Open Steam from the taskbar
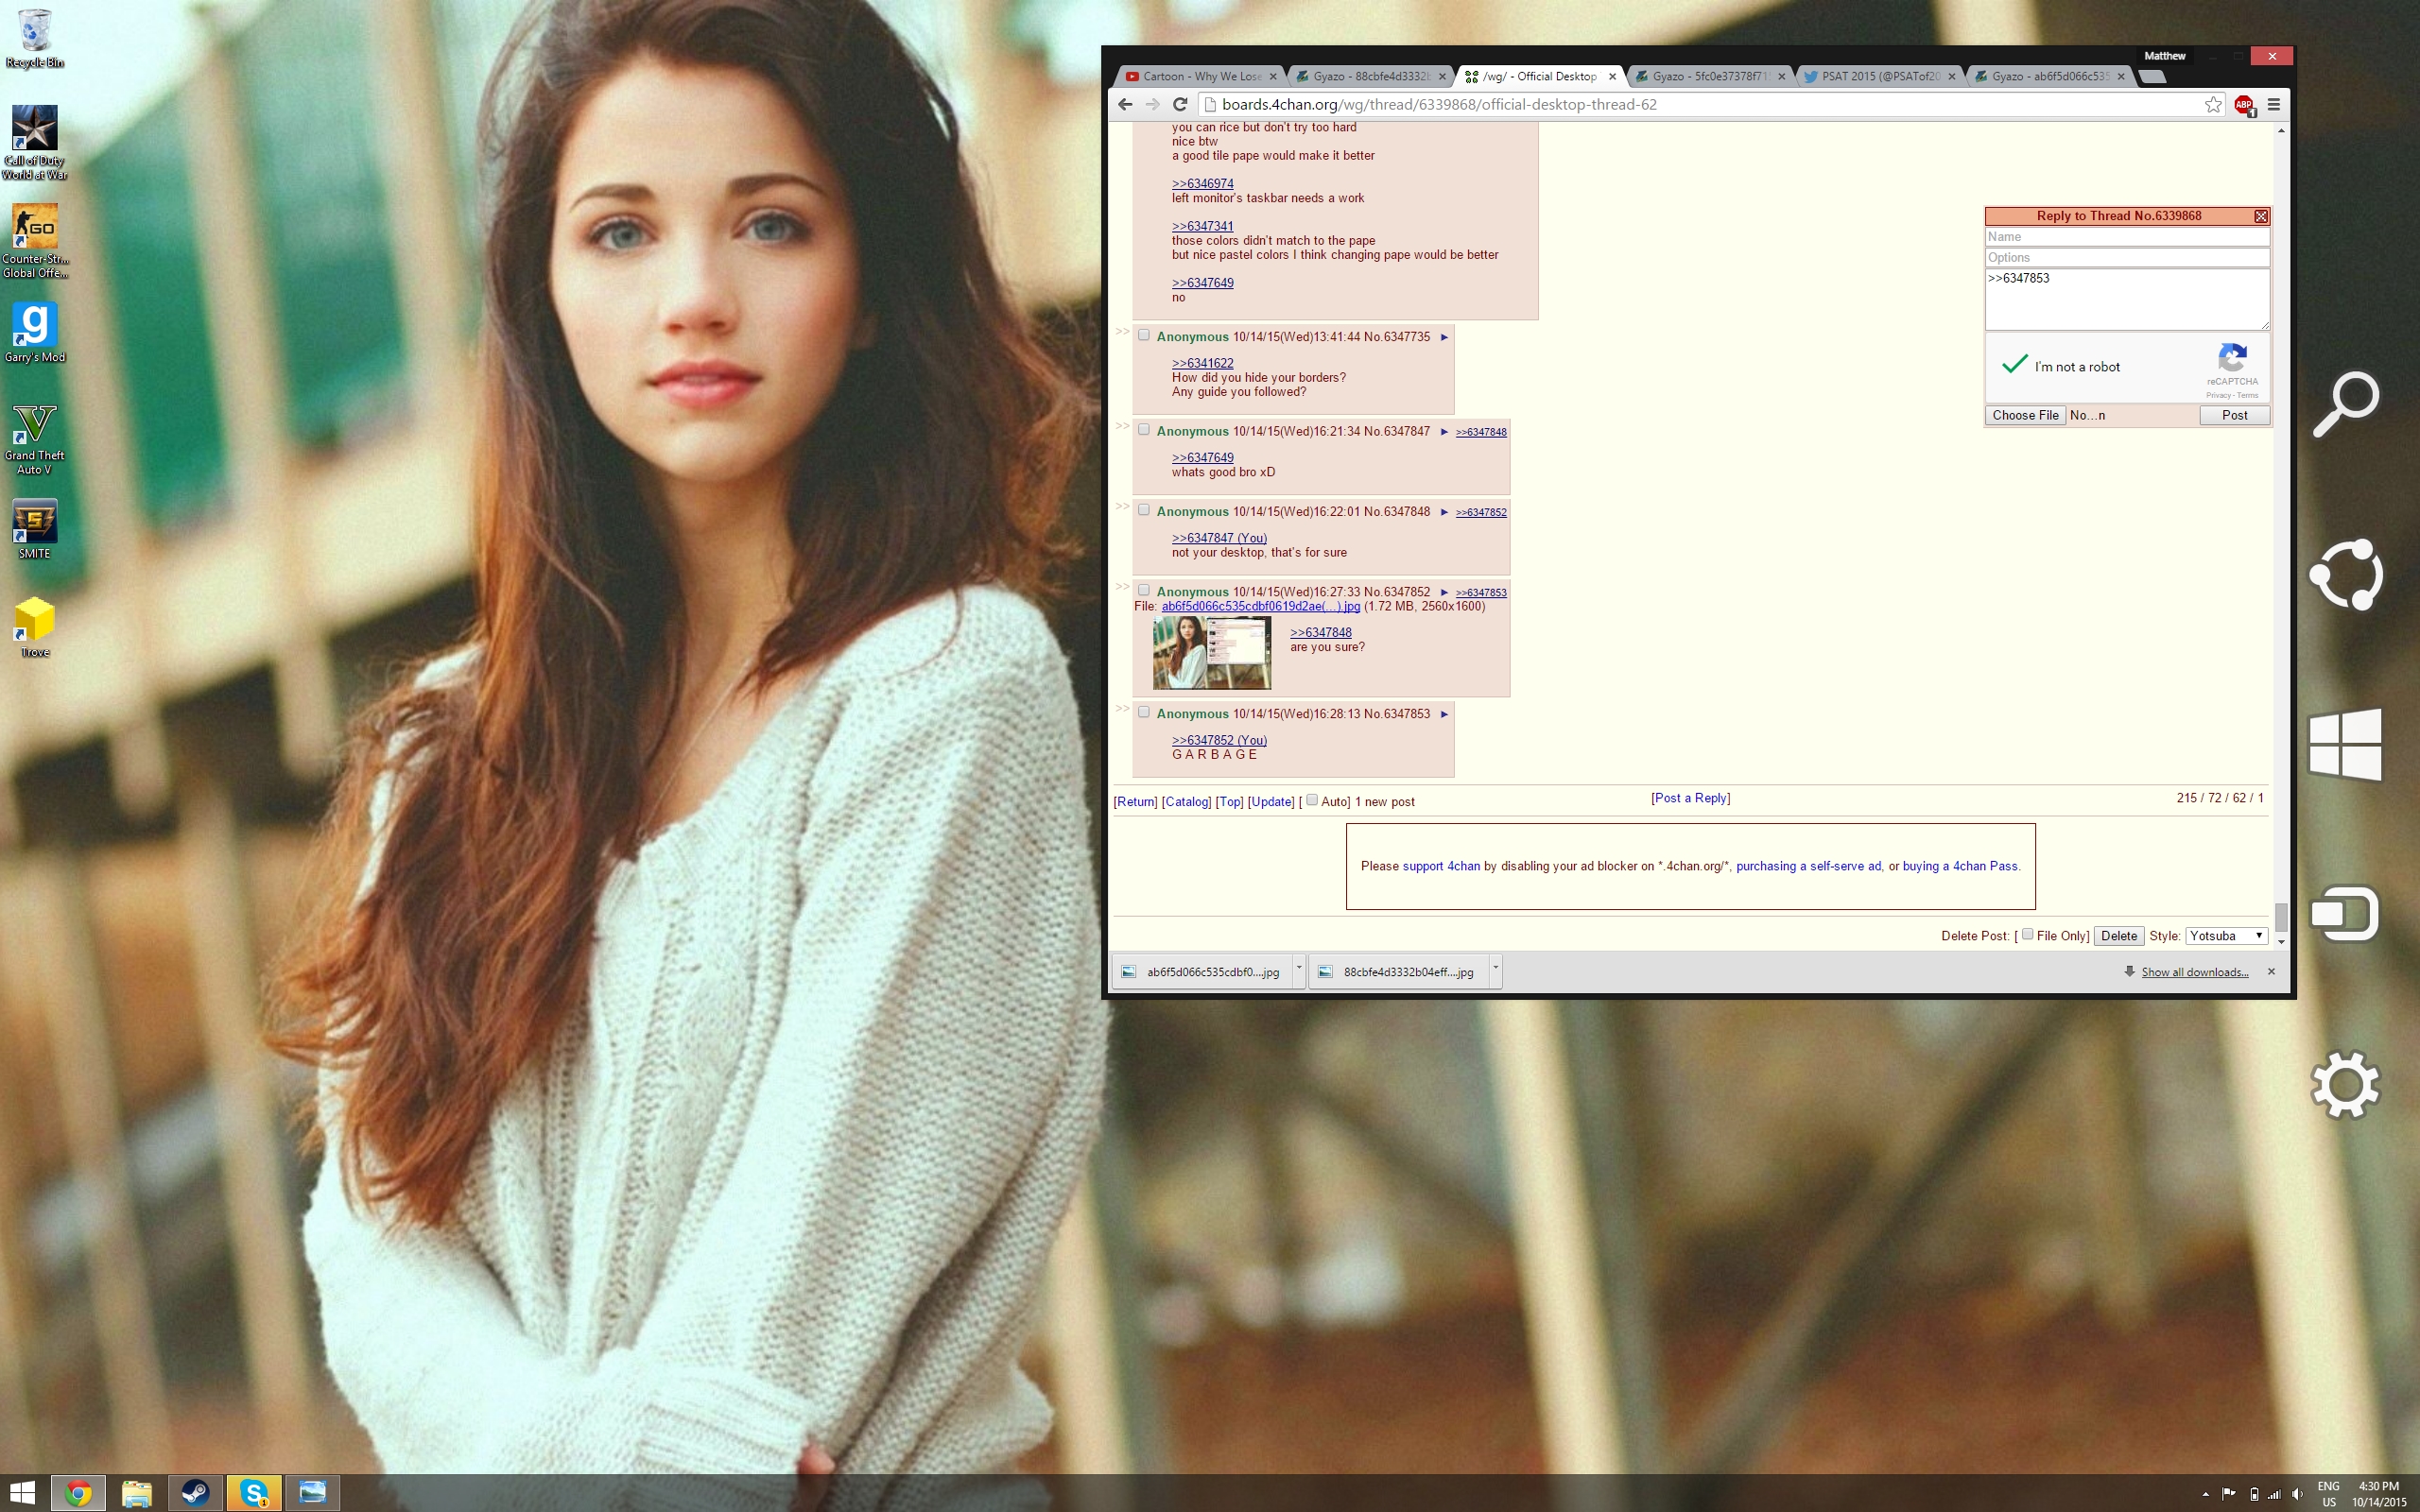The height and width of the screenshot is (1512, 2420). pos(195,1493)
